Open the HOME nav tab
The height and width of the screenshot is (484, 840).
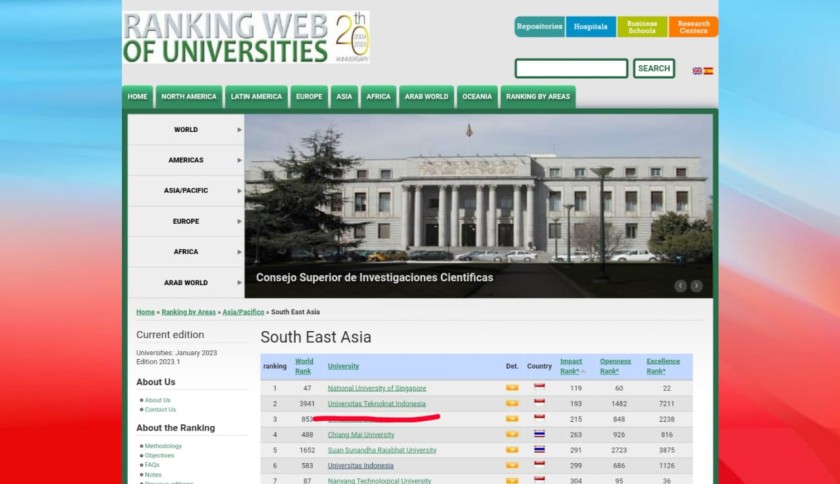[138, 97]
